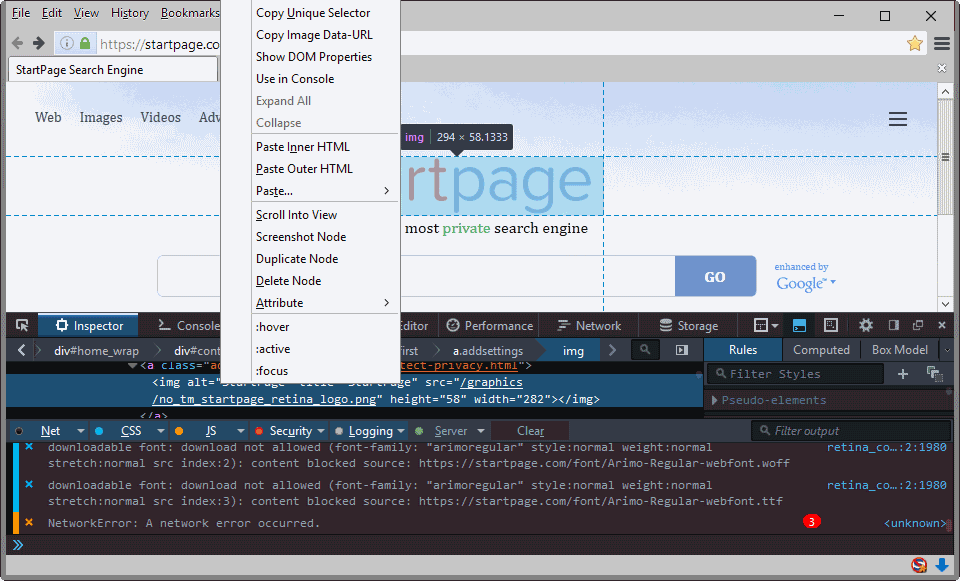Toggle the :hover pseudo-class
This screenshot has width=960, height=581.
click(273, 327)
